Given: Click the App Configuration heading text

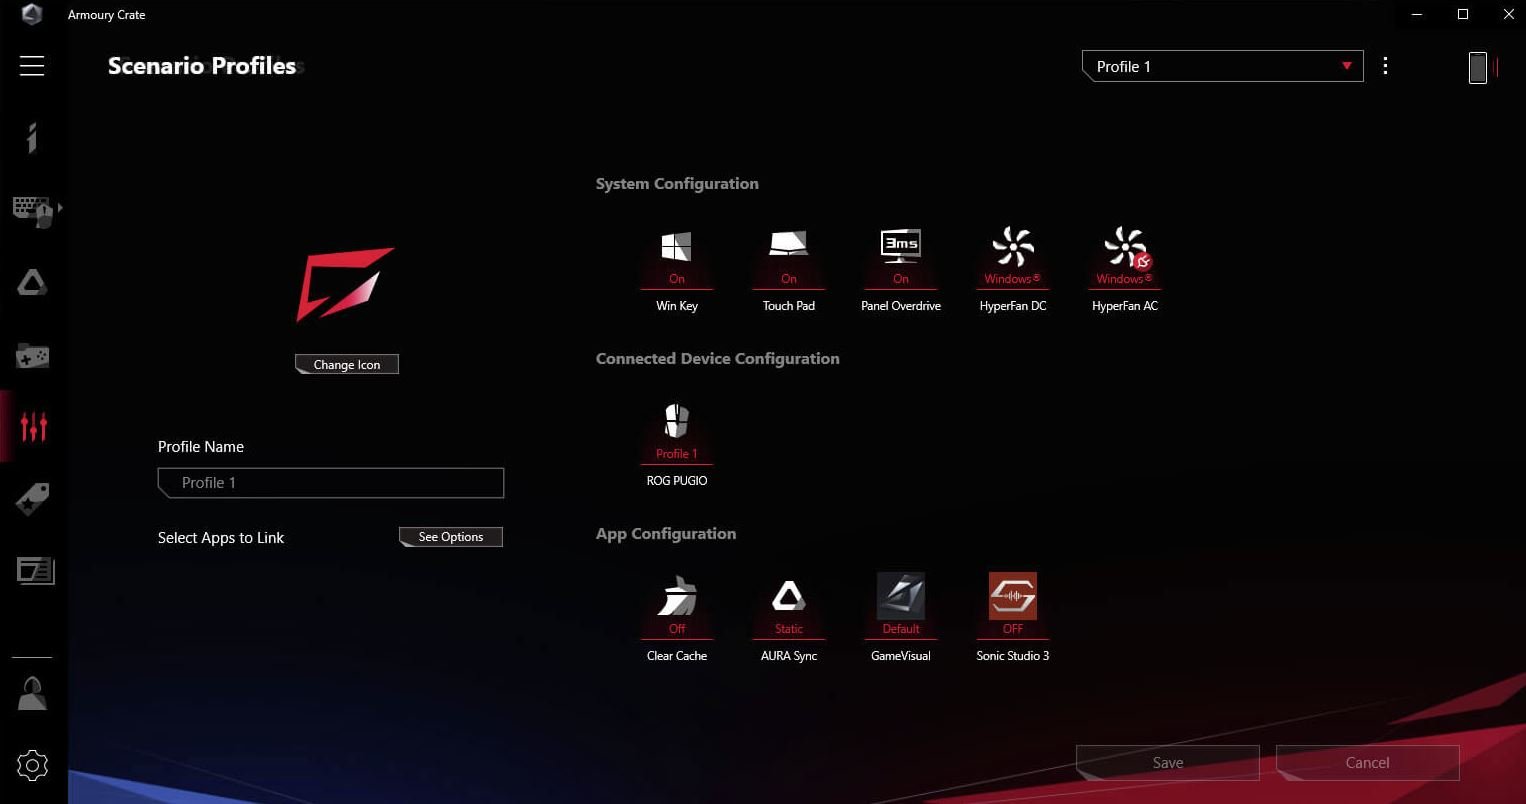Looking at the screenshot, I should [x=666, y=534].
